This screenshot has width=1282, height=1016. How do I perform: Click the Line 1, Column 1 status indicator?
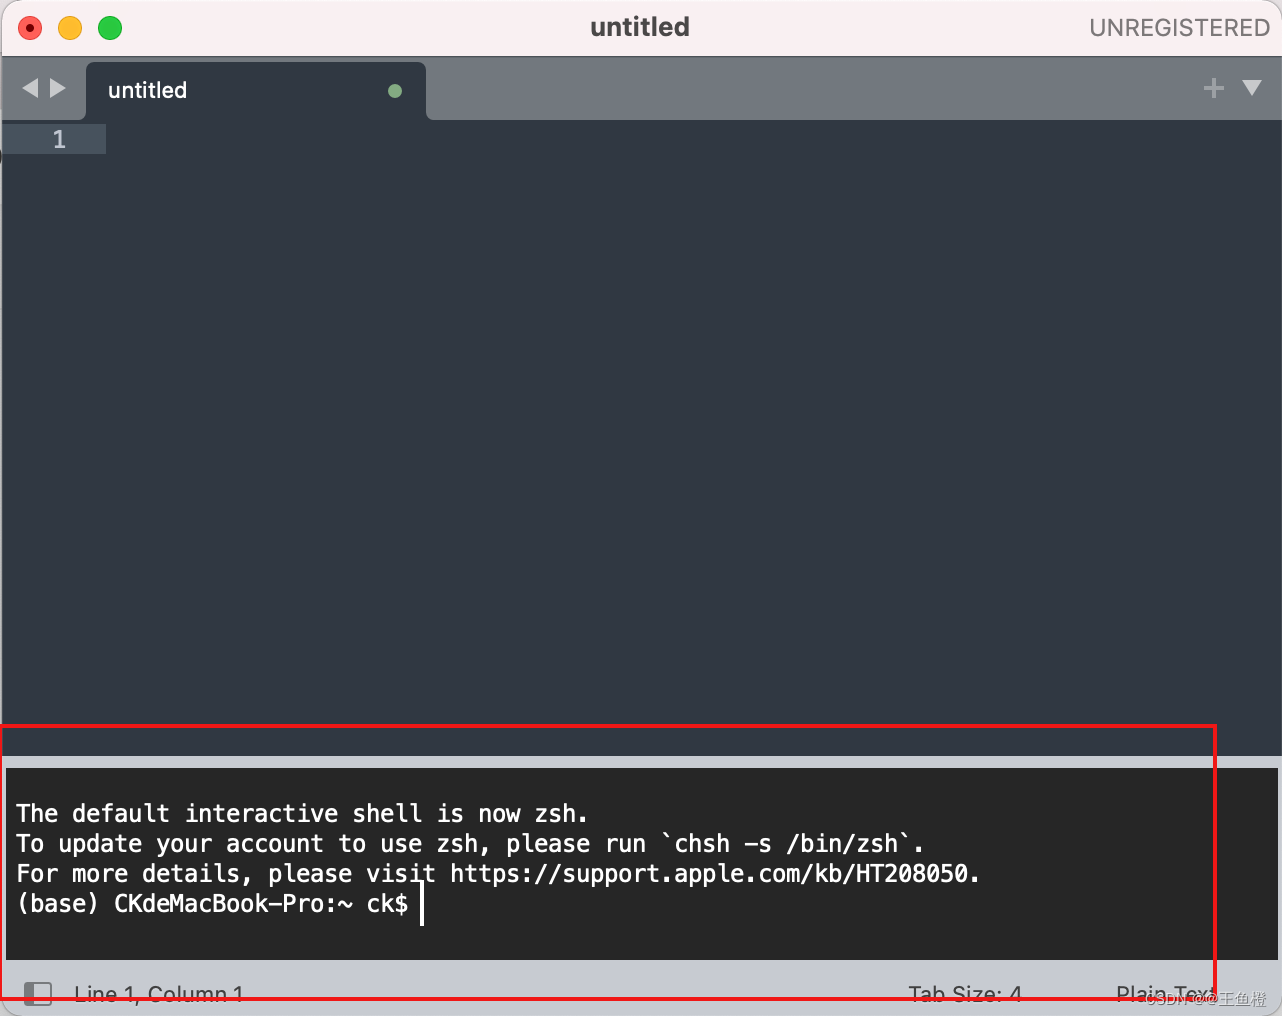coord(158,993)
